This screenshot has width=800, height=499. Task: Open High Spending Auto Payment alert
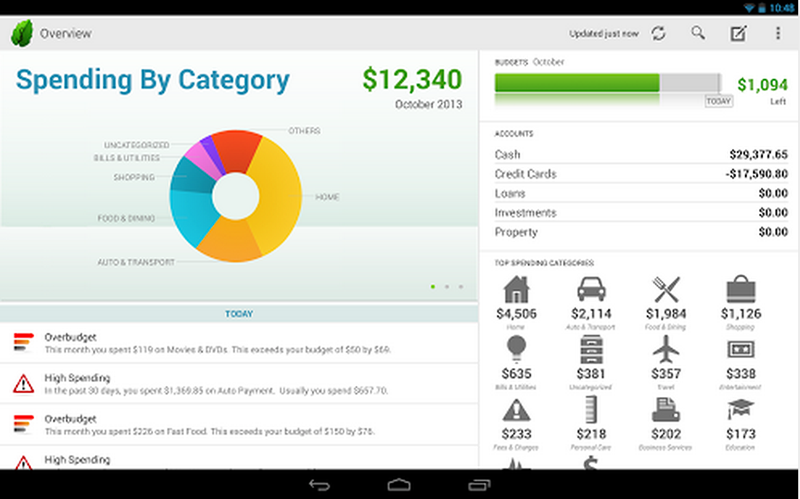click(x=239, y=384)
